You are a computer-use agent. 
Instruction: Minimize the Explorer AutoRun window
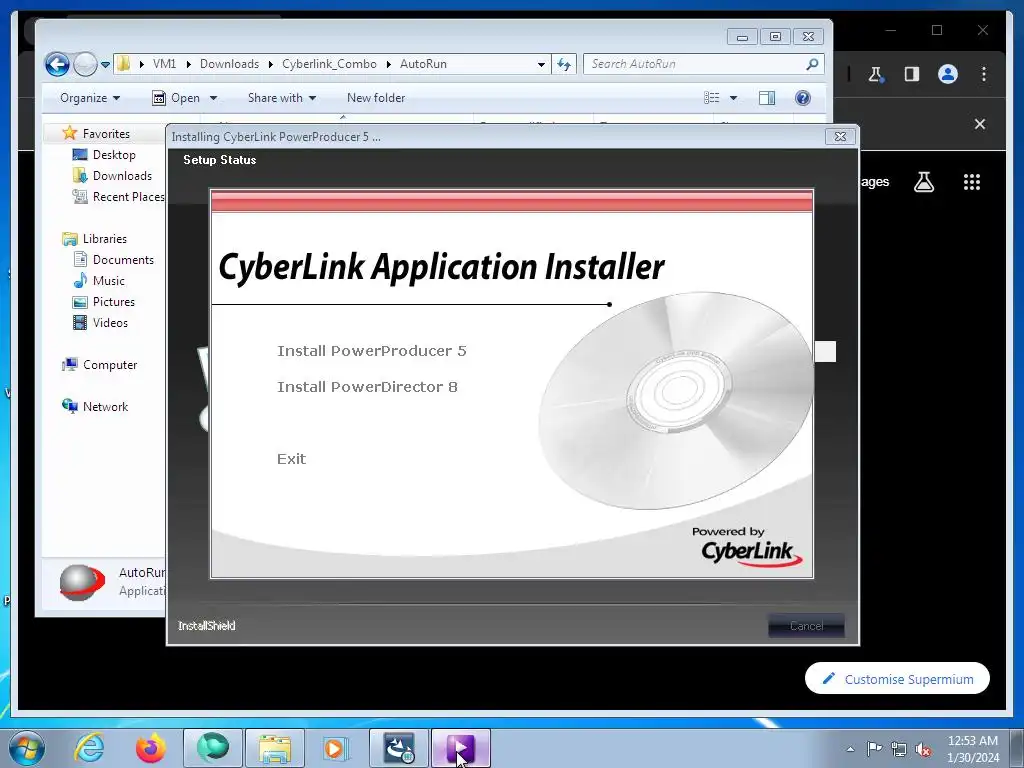point(743,37)
